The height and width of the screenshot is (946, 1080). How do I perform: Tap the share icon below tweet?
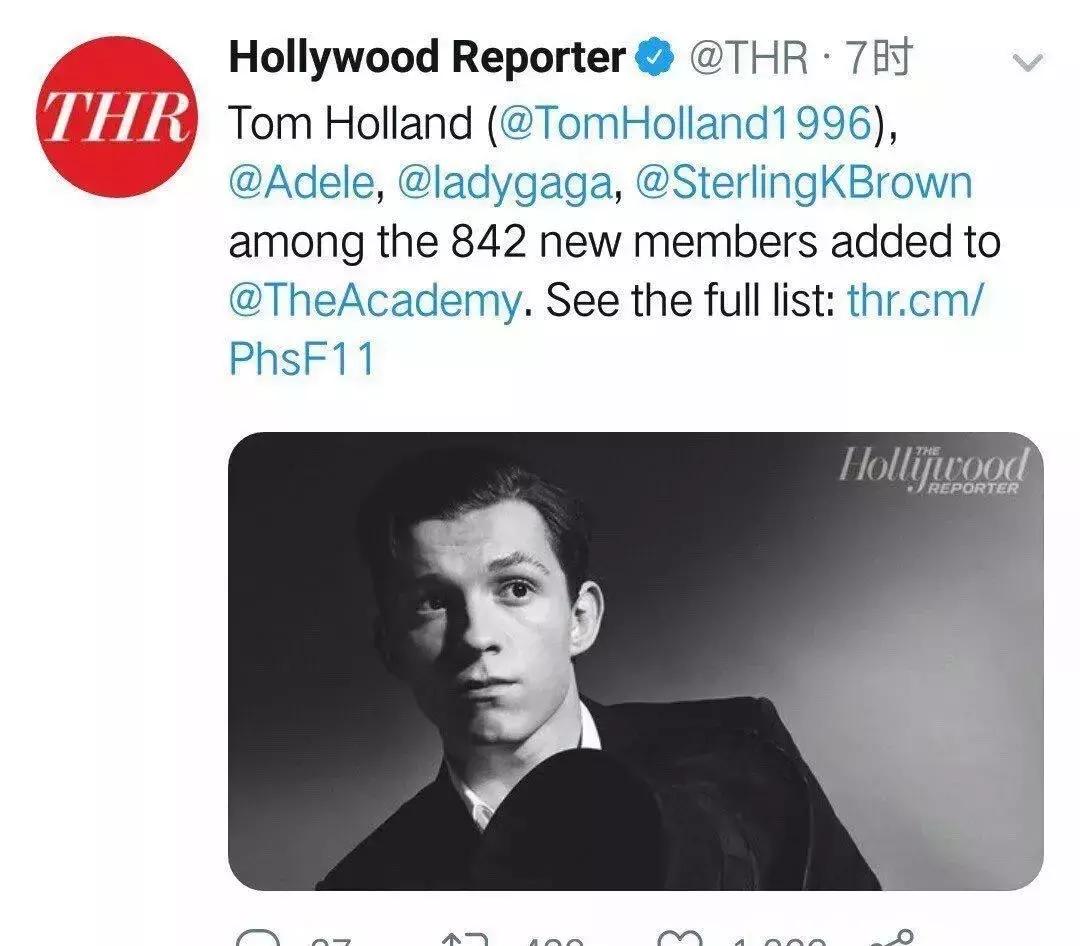(x=892, y=938)
